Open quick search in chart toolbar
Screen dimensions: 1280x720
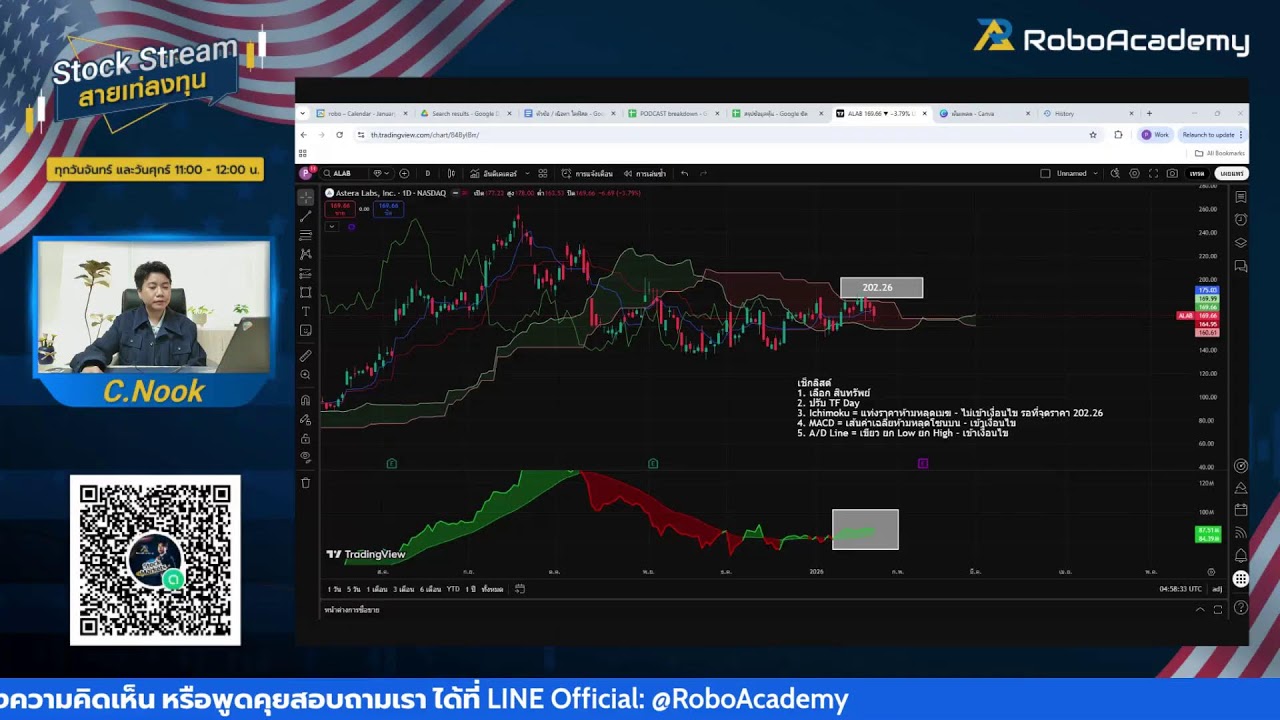(x=1117, y=174)
